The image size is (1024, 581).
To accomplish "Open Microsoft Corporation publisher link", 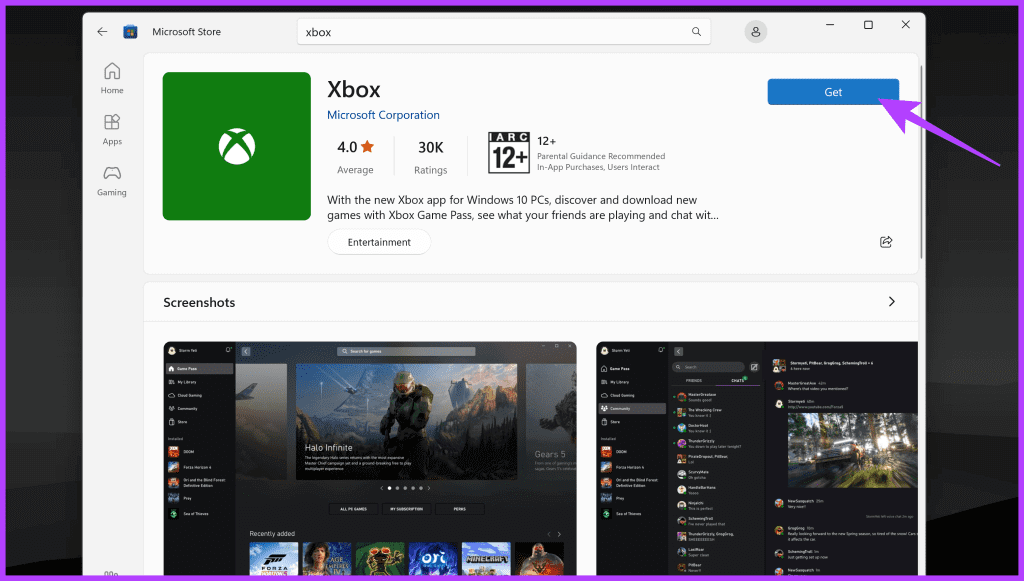I will tap(383, 115).
